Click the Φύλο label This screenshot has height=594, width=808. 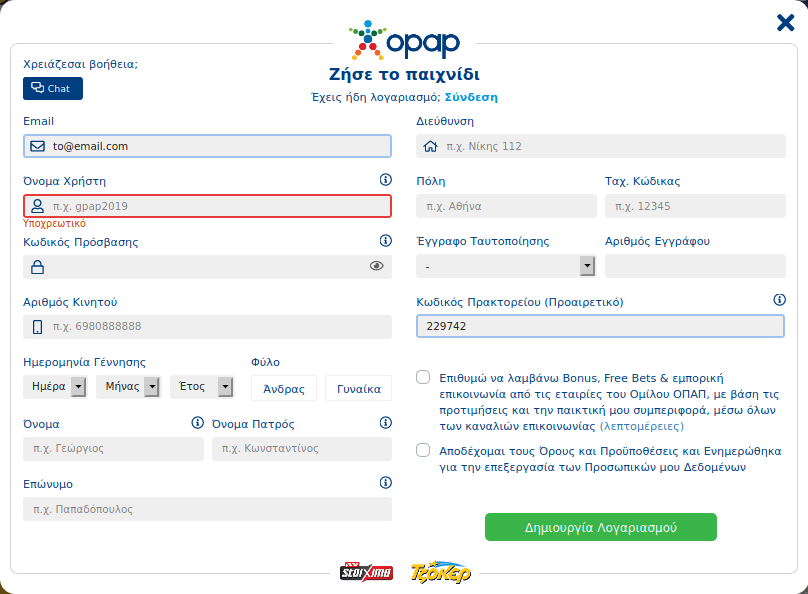[265, 362]
